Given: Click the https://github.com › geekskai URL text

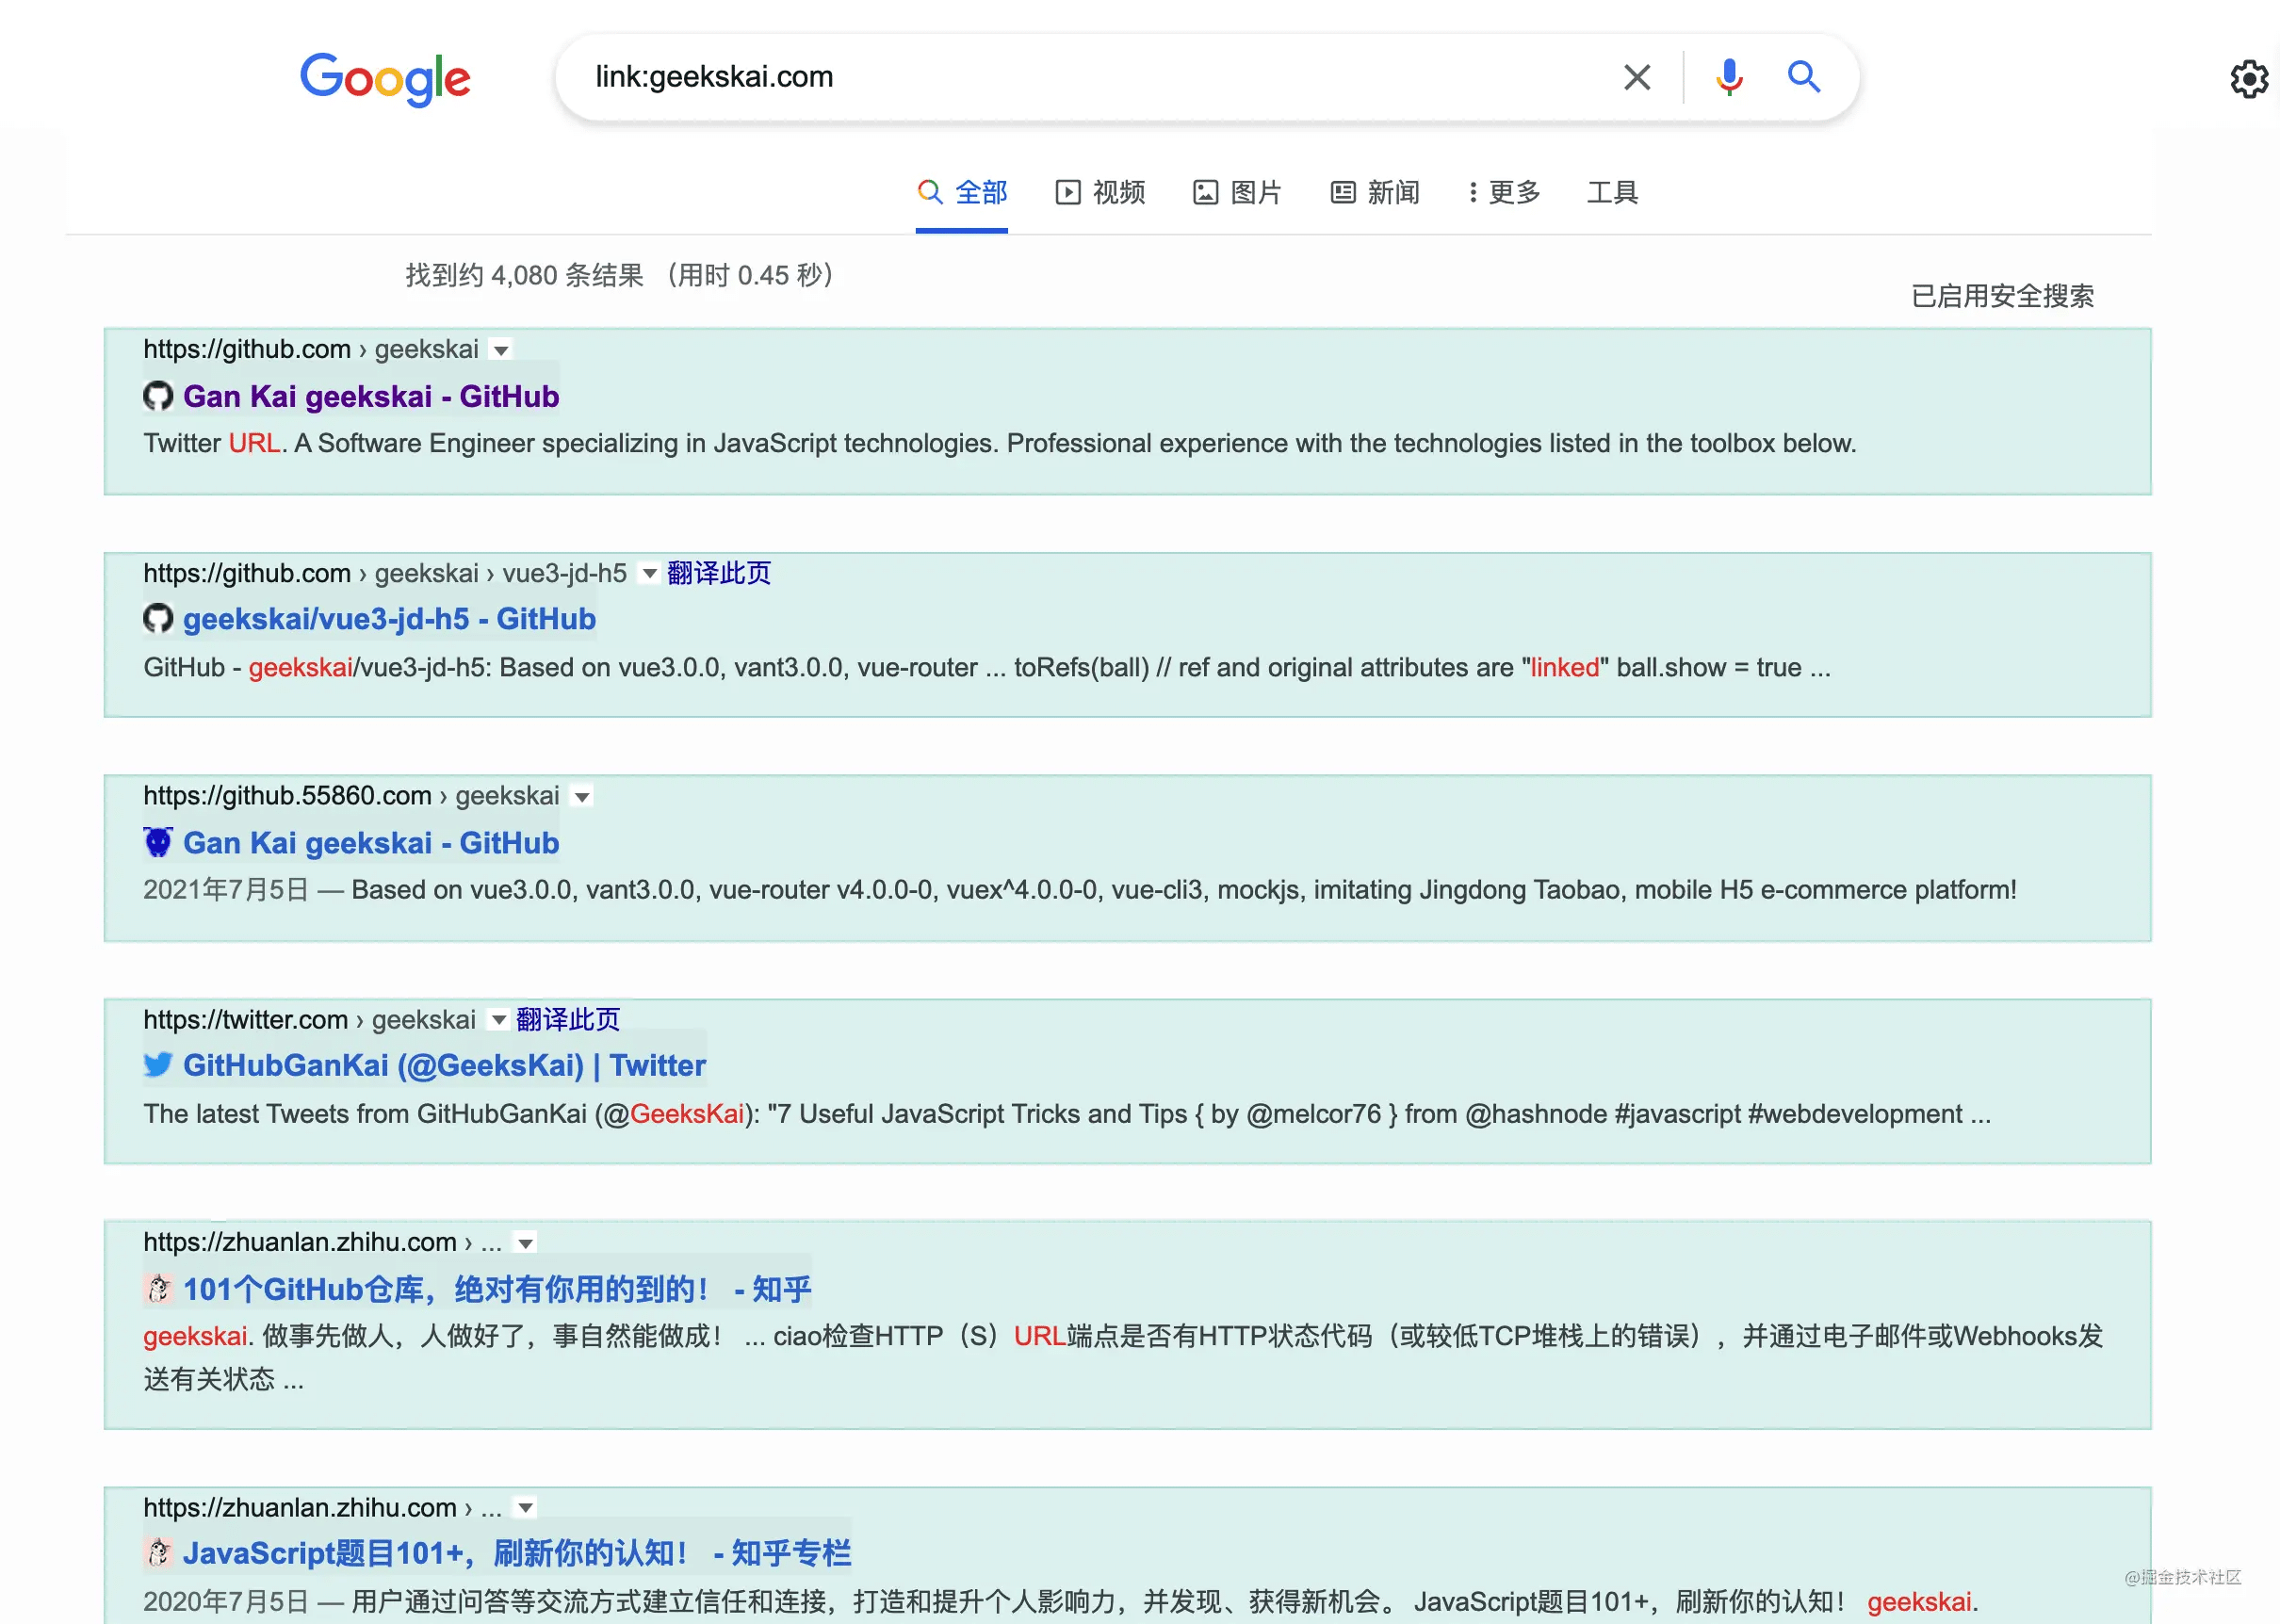Looking at the screenshot, I should click(311, 349).
